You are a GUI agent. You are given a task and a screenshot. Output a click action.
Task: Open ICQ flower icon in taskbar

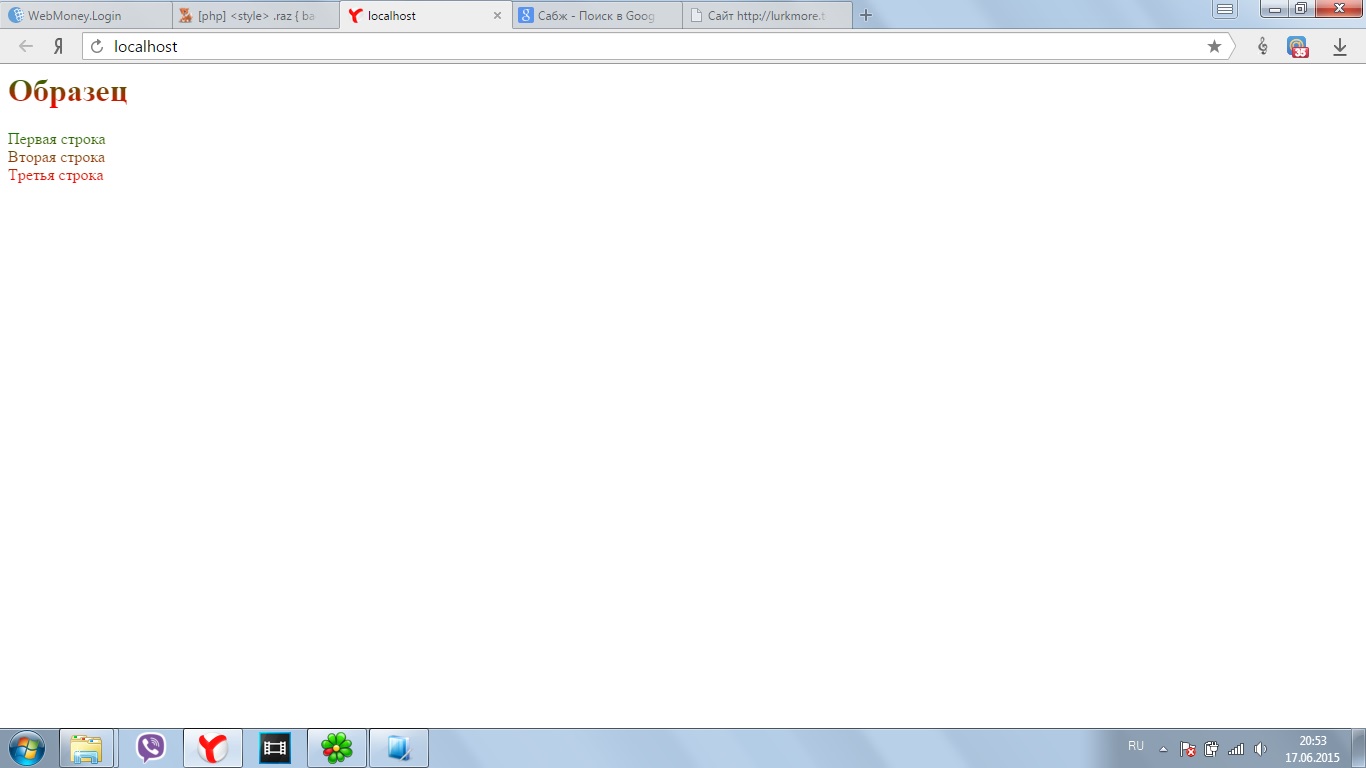coord(337,748)
